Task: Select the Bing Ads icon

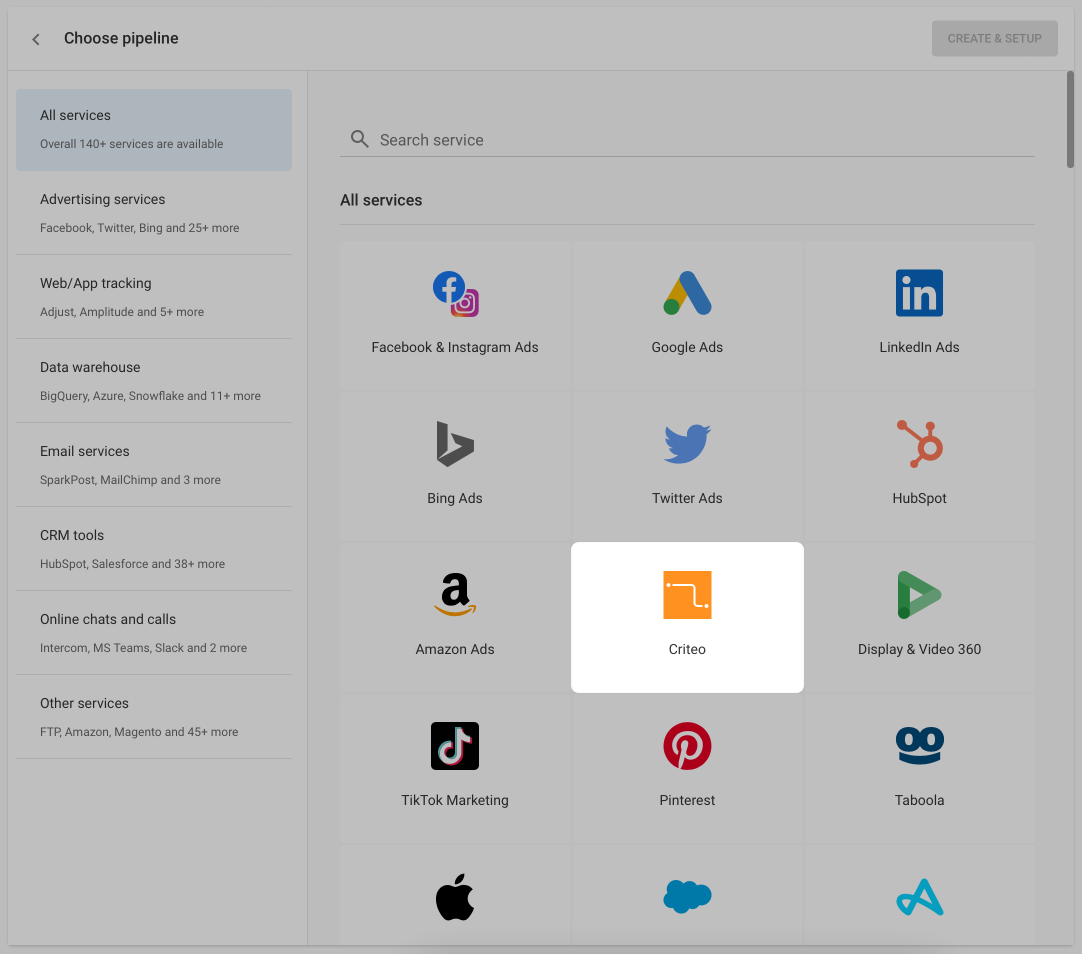Action: click(455, 444)
